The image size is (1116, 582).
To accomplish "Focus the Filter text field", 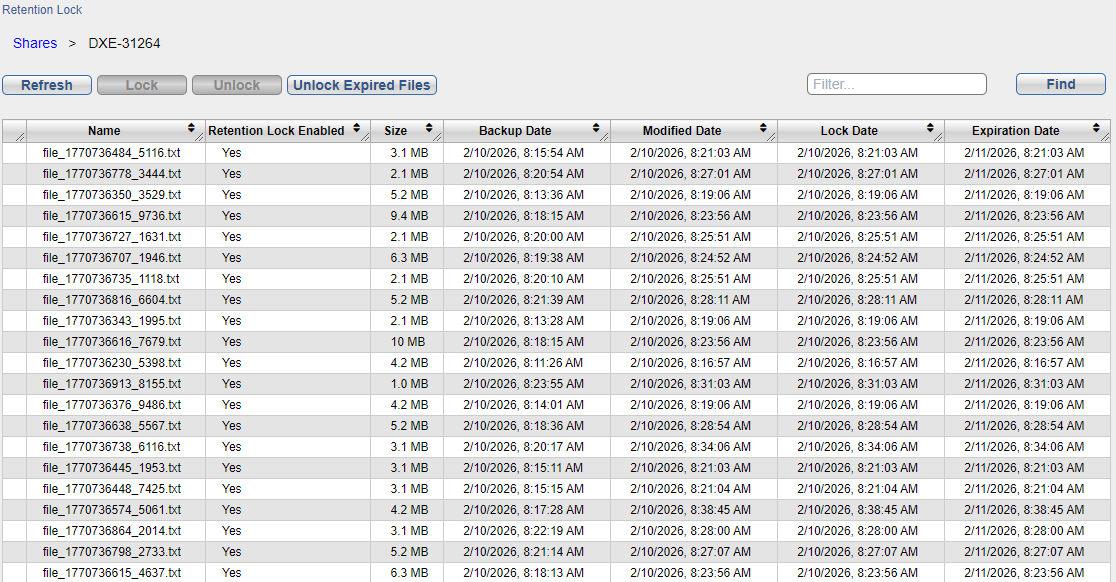I will click(896, 85).
